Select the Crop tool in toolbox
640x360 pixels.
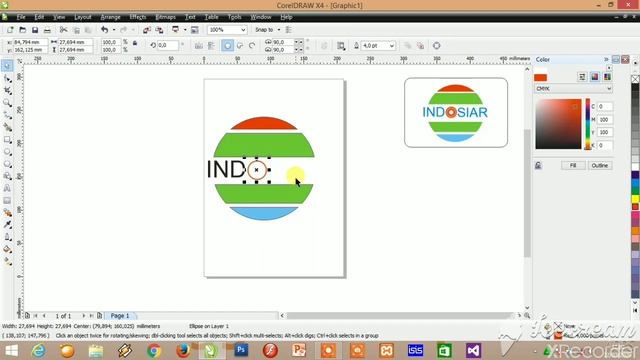click(7, 91)
